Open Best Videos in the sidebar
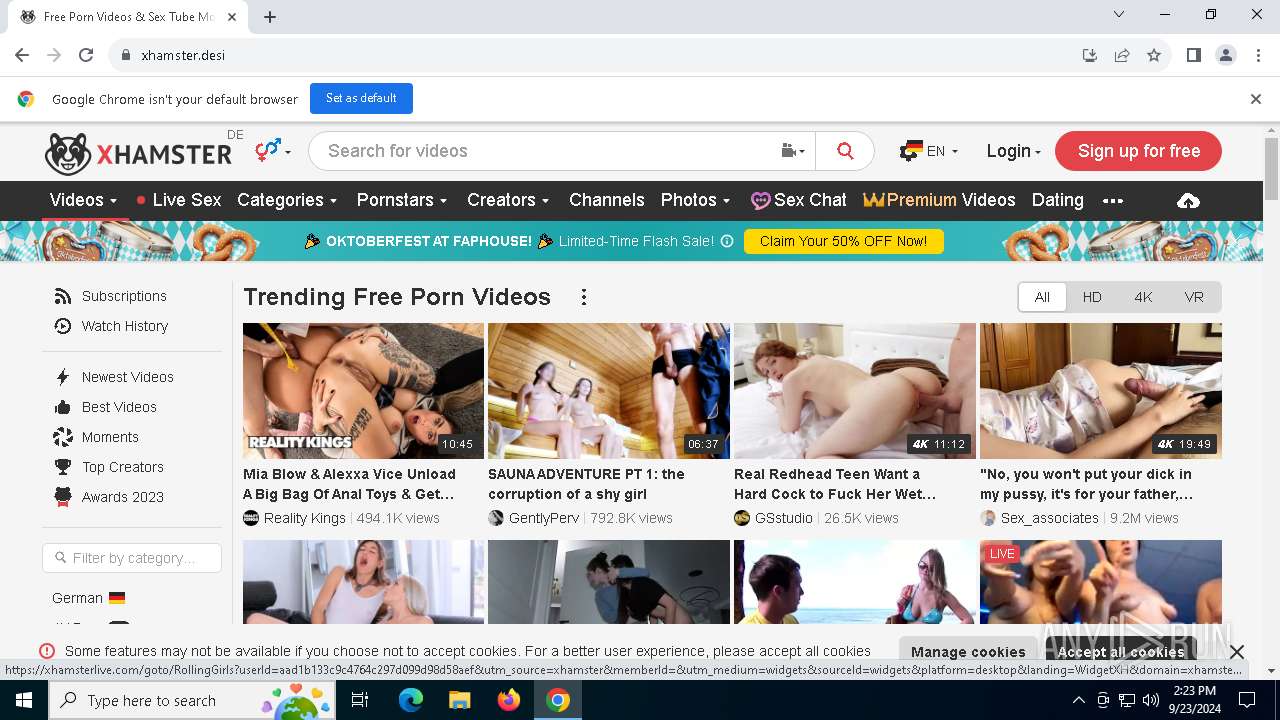 tap(105, 407)
